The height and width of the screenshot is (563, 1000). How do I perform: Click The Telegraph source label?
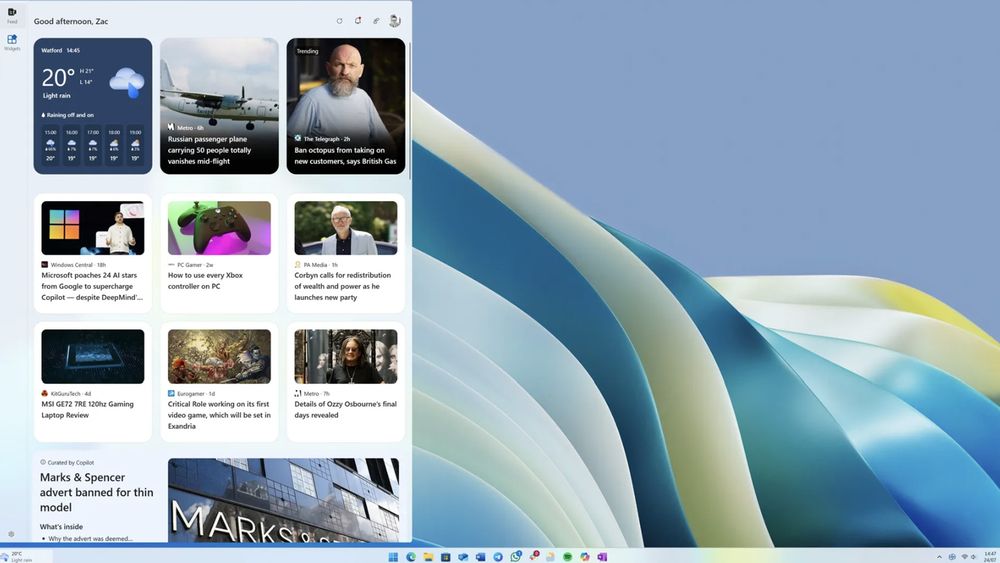click(322, 138)
